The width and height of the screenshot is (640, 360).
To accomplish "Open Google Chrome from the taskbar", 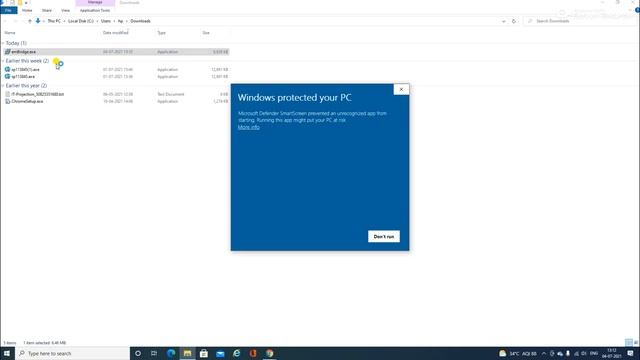I will click(x=269, y=353).
